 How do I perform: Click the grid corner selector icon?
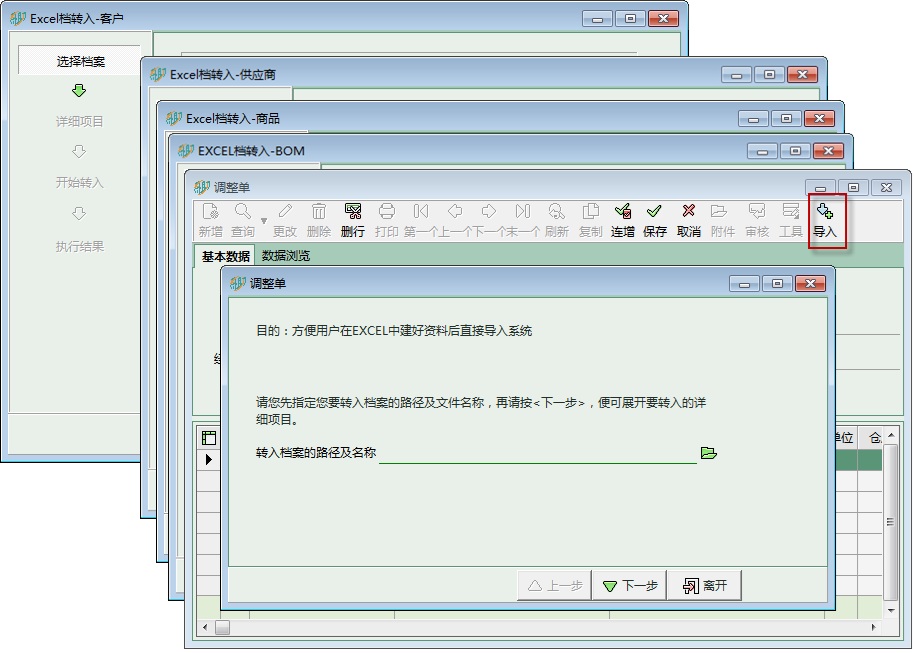[209, 438]
